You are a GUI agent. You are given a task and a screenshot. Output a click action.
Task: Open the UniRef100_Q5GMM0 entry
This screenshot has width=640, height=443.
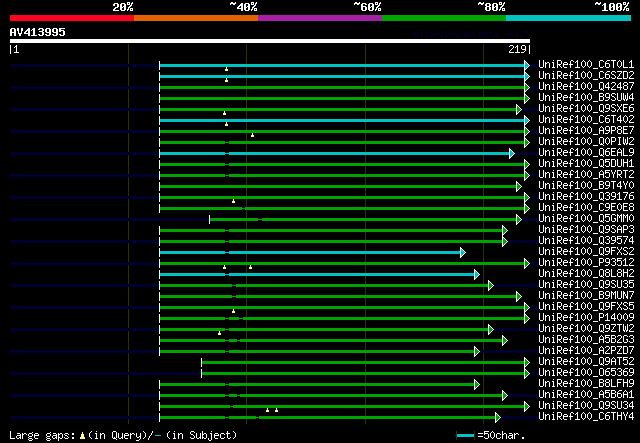tap(586, 219)
